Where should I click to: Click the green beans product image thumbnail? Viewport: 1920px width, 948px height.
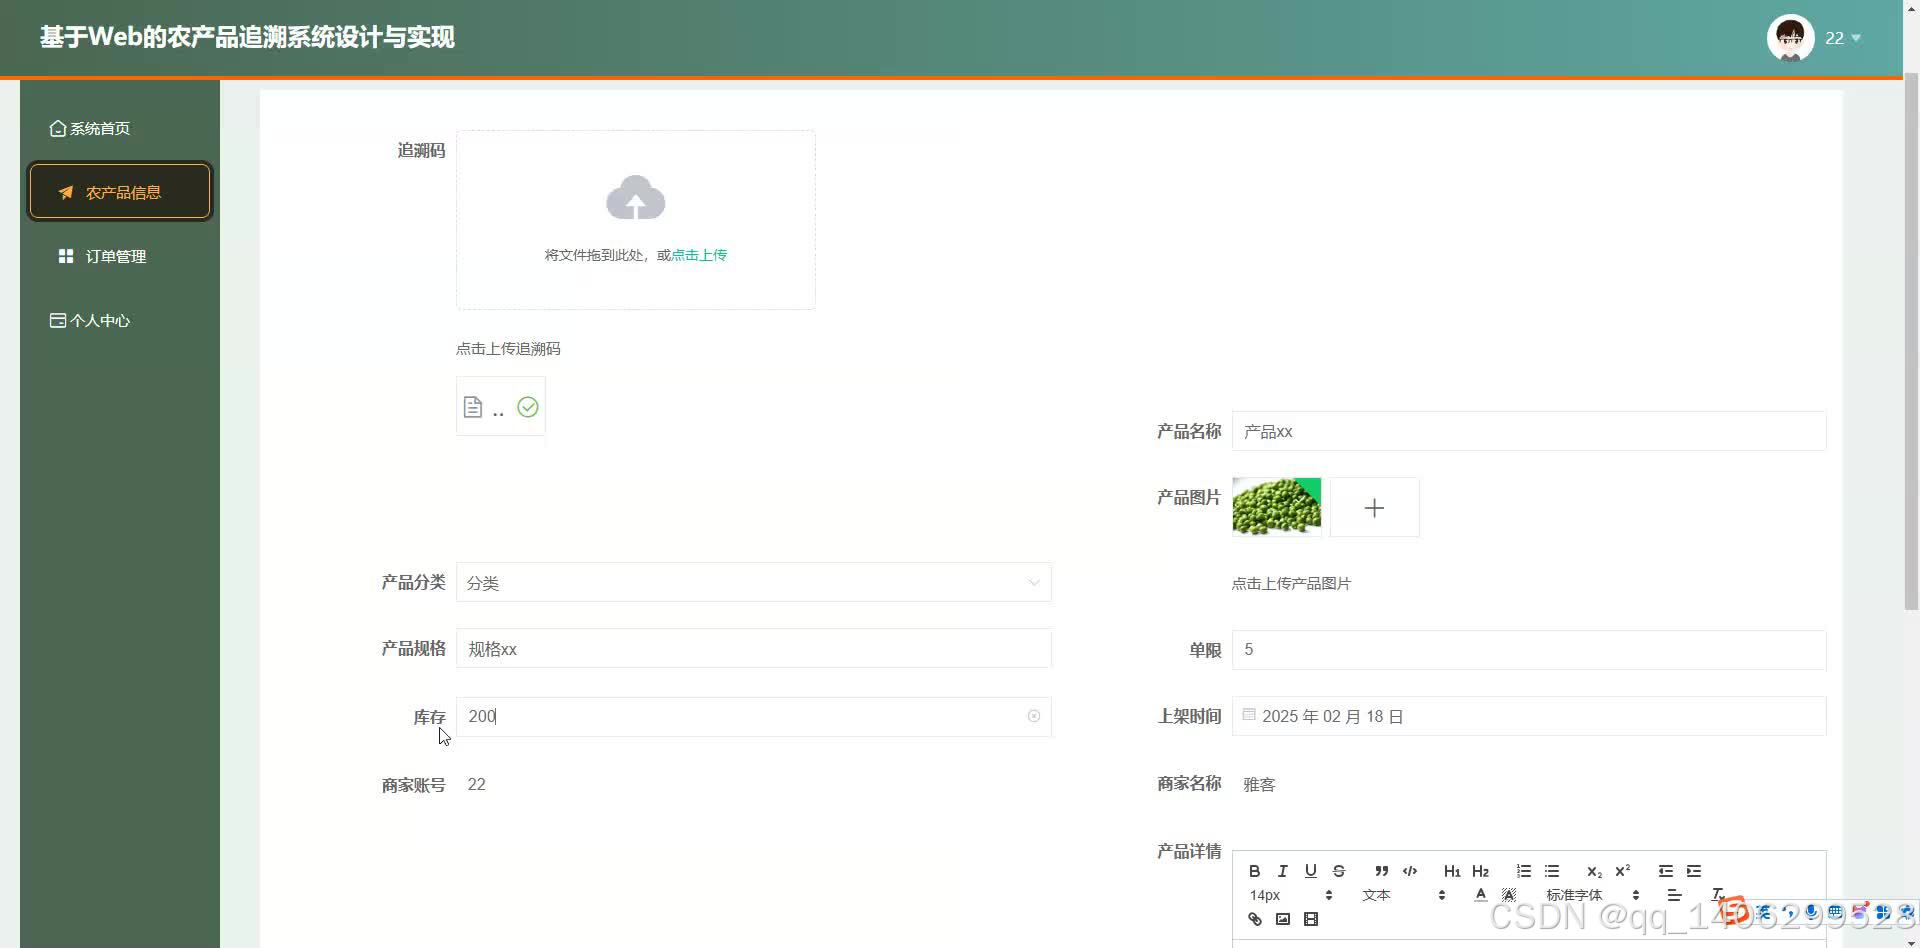(x=1276, y=507)
